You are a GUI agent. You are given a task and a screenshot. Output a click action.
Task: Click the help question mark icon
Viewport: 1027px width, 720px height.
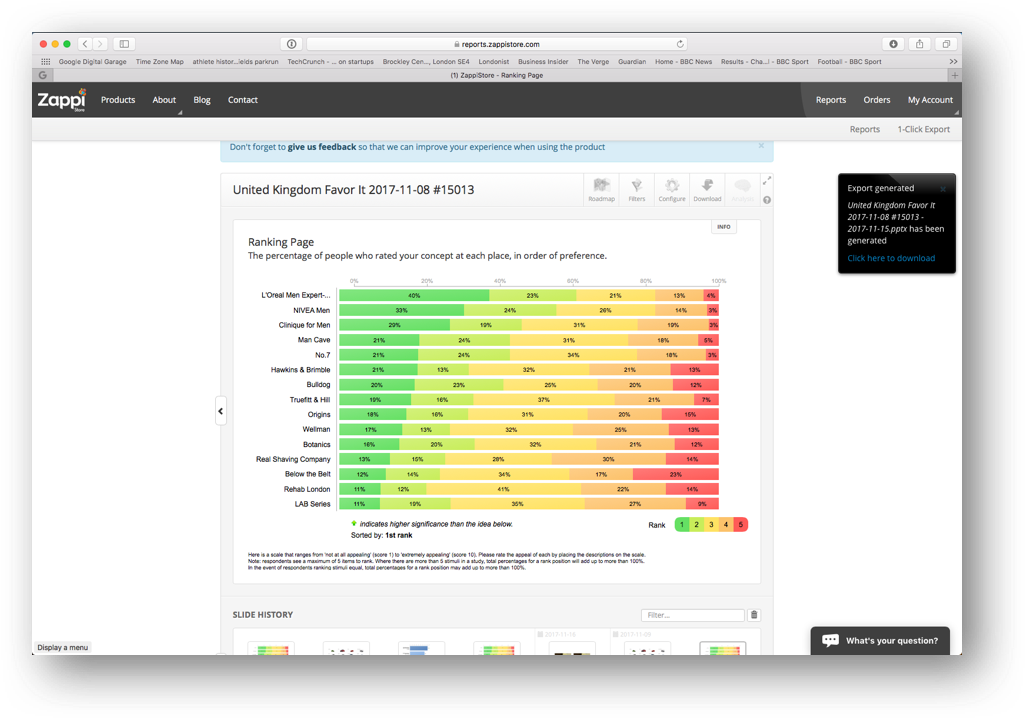click(x=767, y=200)
